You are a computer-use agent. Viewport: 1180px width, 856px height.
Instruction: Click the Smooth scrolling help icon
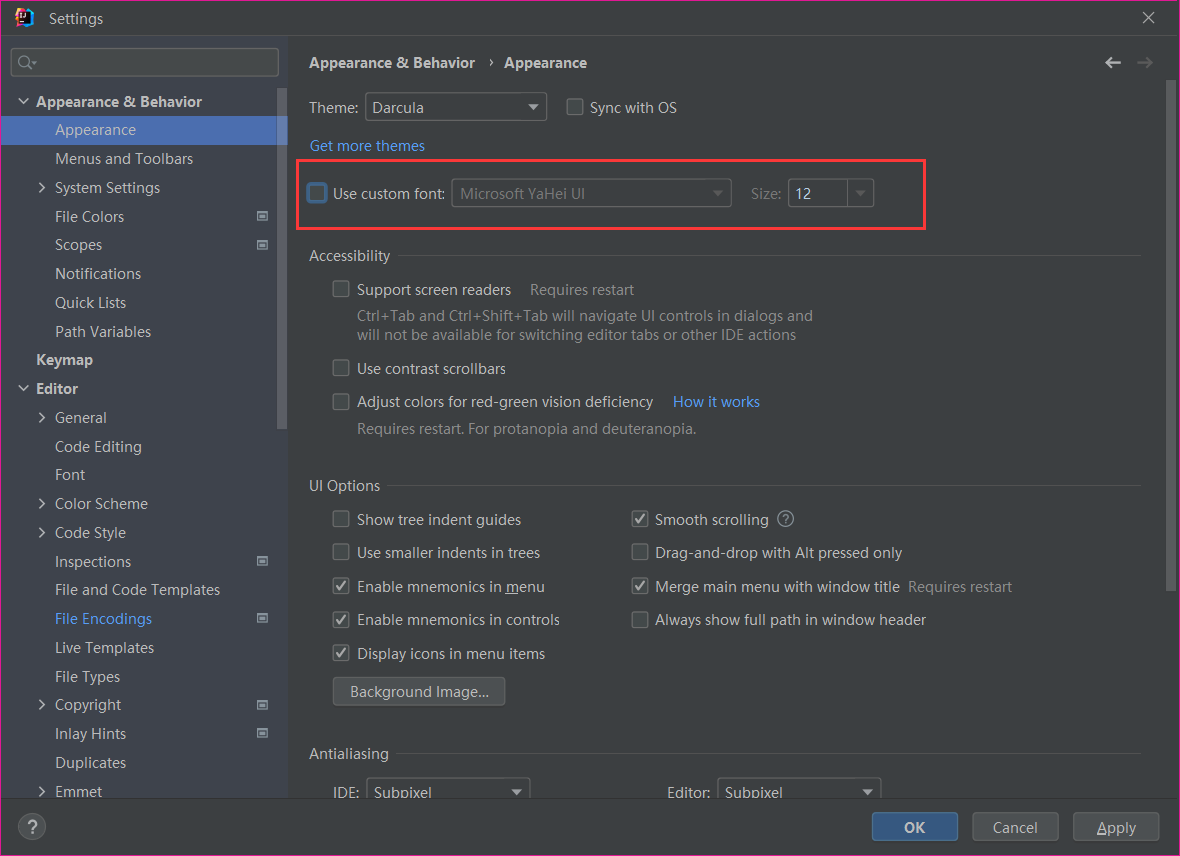point(786,519)
